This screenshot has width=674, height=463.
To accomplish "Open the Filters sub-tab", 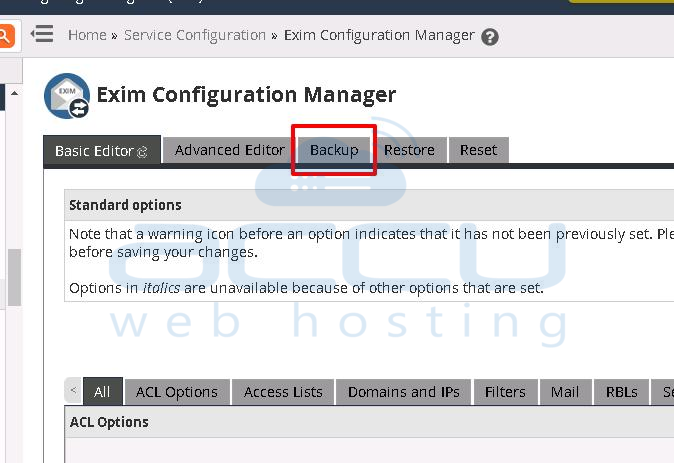I will (x=505, y=392).
